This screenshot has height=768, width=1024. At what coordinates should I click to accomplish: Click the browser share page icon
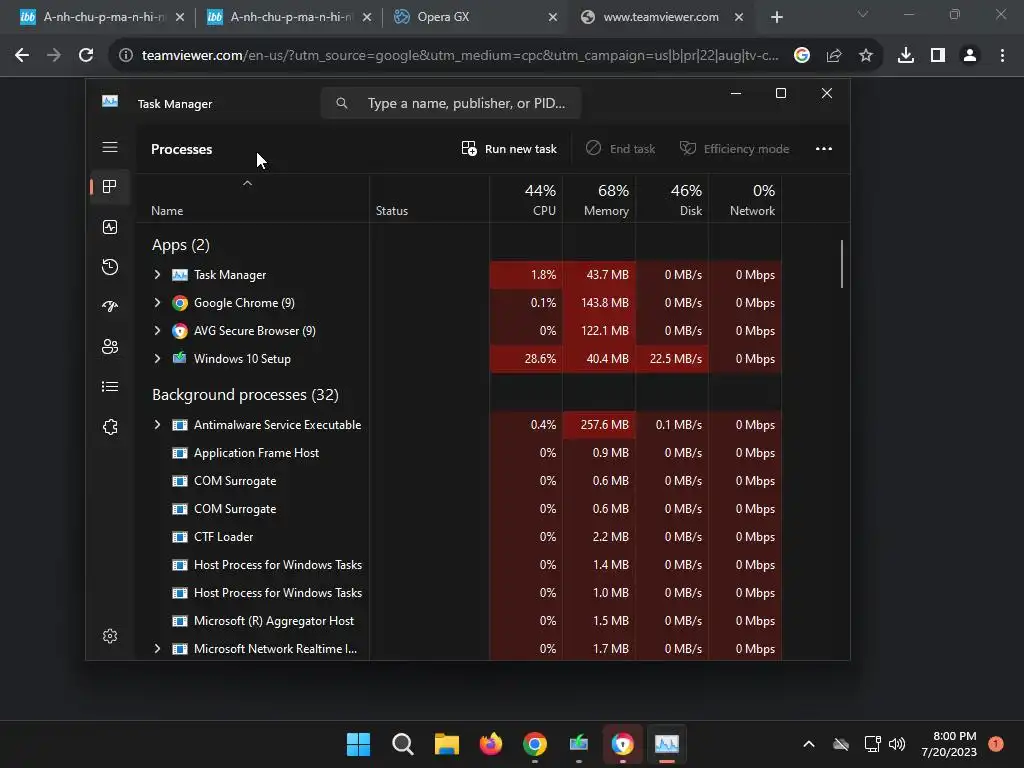pos(834,56)
